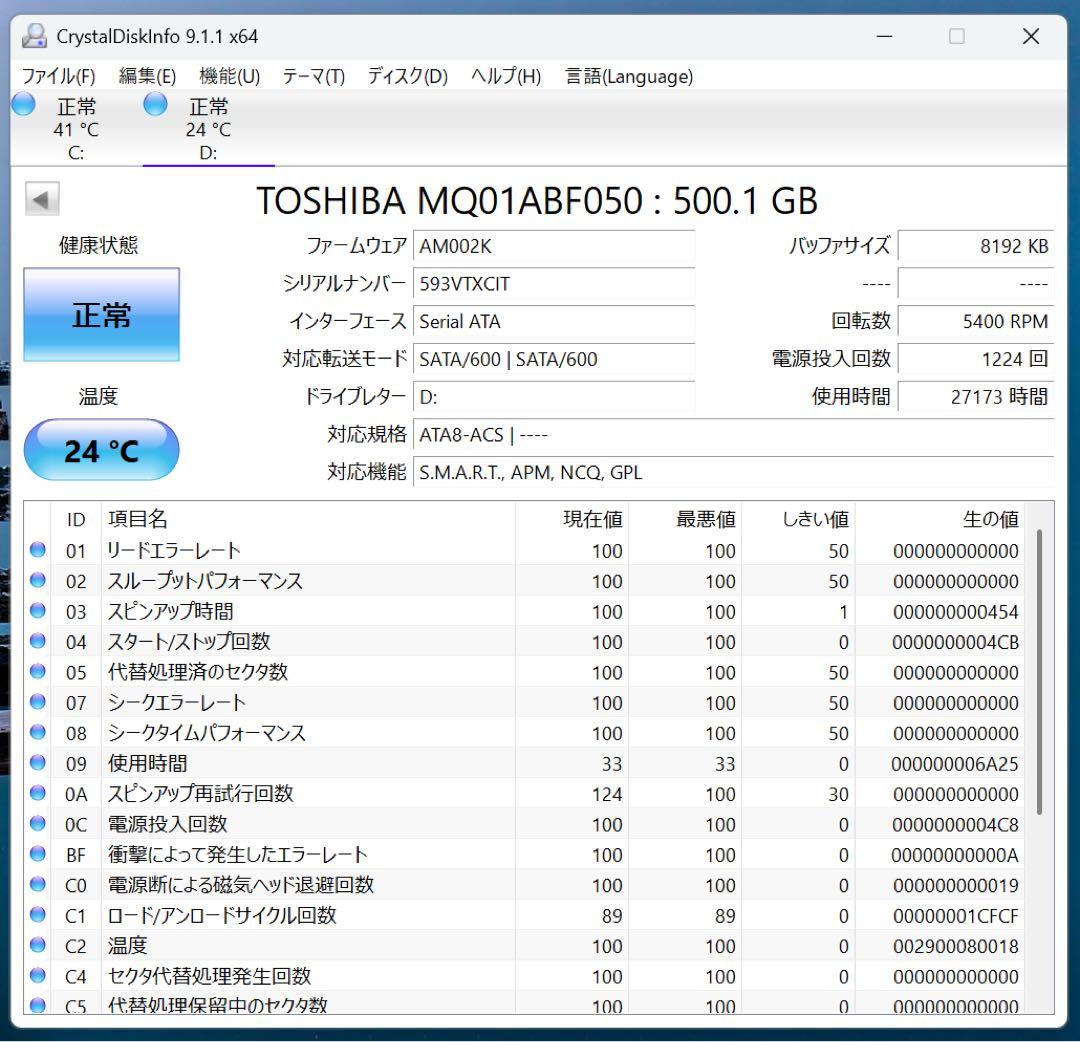The image size is (1080, 1042).
Task: Click the 41 °C reading under drive C:
Action: click(x=76, y=130)
